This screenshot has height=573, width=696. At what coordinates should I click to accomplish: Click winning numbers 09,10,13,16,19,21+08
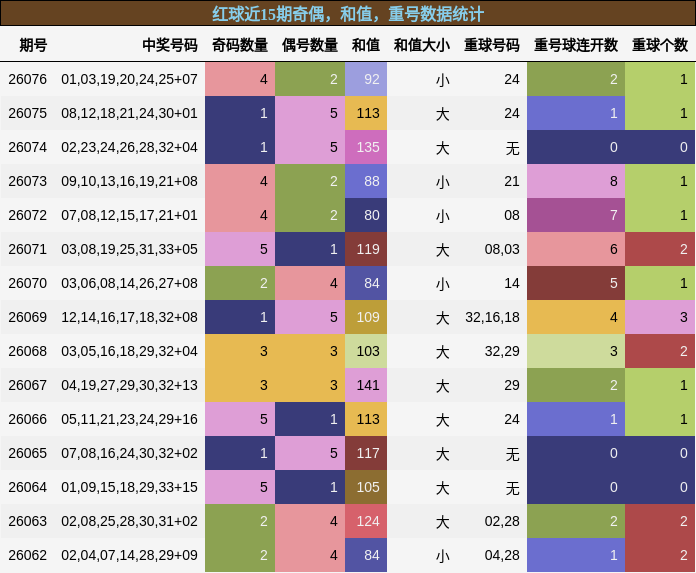click(x=130, y=181)
